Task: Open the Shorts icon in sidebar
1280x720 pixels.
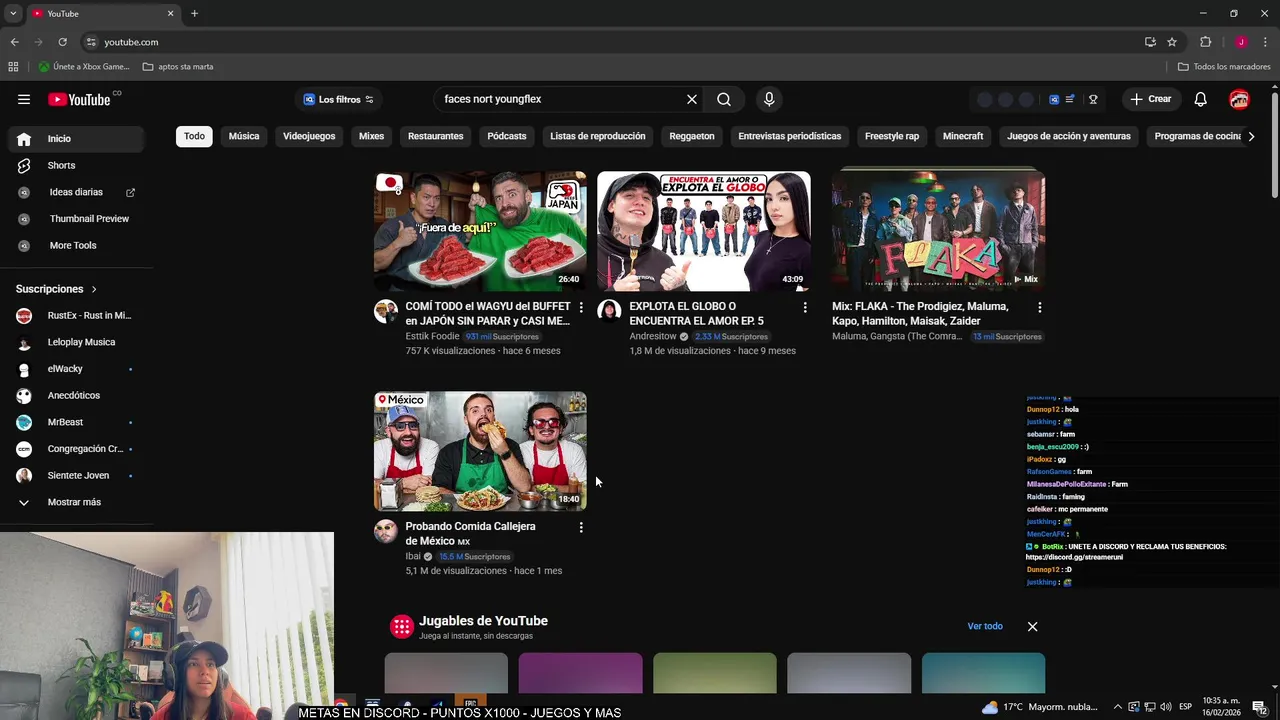Action: point(24,165)
